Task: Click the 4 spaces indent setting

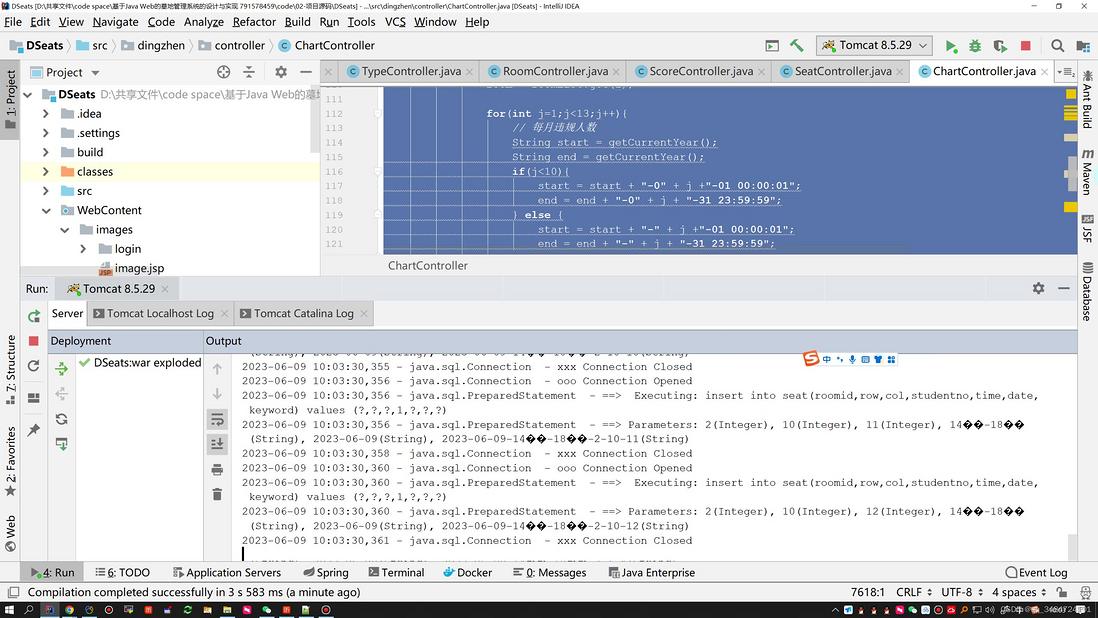Action: coord(1017,592)
